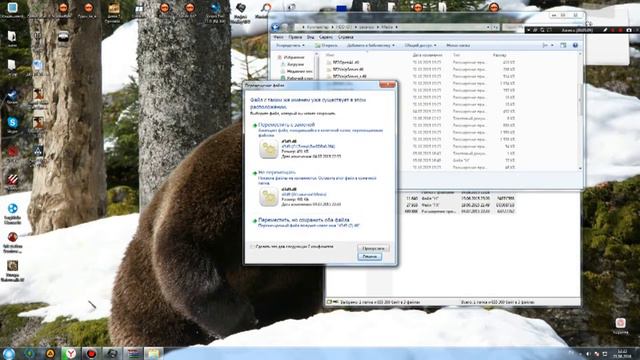The height and width of the screenshot is (360, 640).
Task: Select 'Загрузки' in navigation pane
Action: [x=296, y=64]
